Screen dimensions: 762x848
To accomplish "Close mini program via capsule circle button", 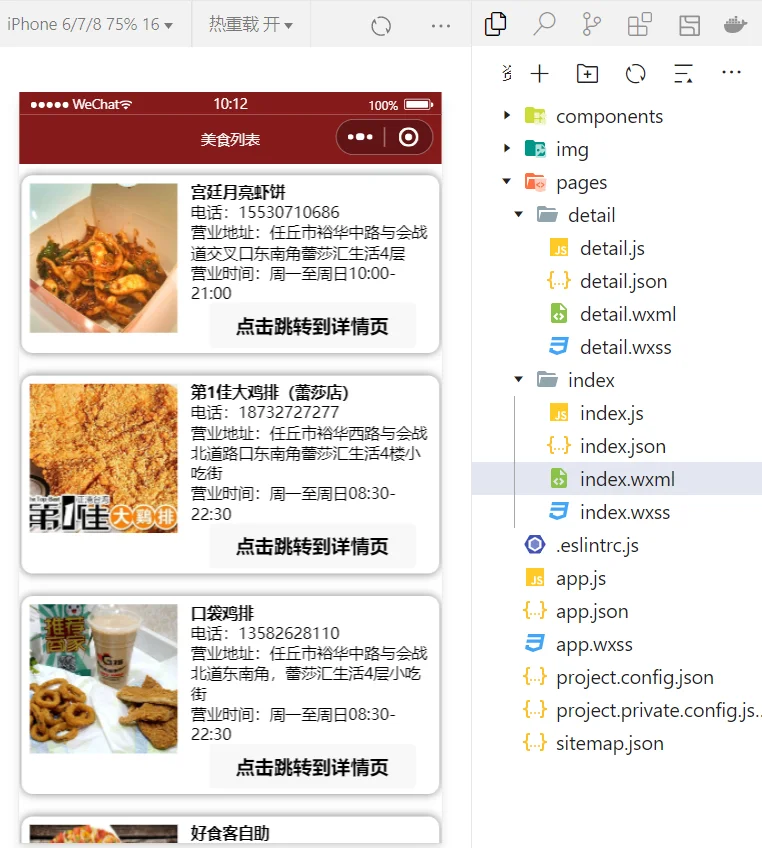I will click(408, 137).
